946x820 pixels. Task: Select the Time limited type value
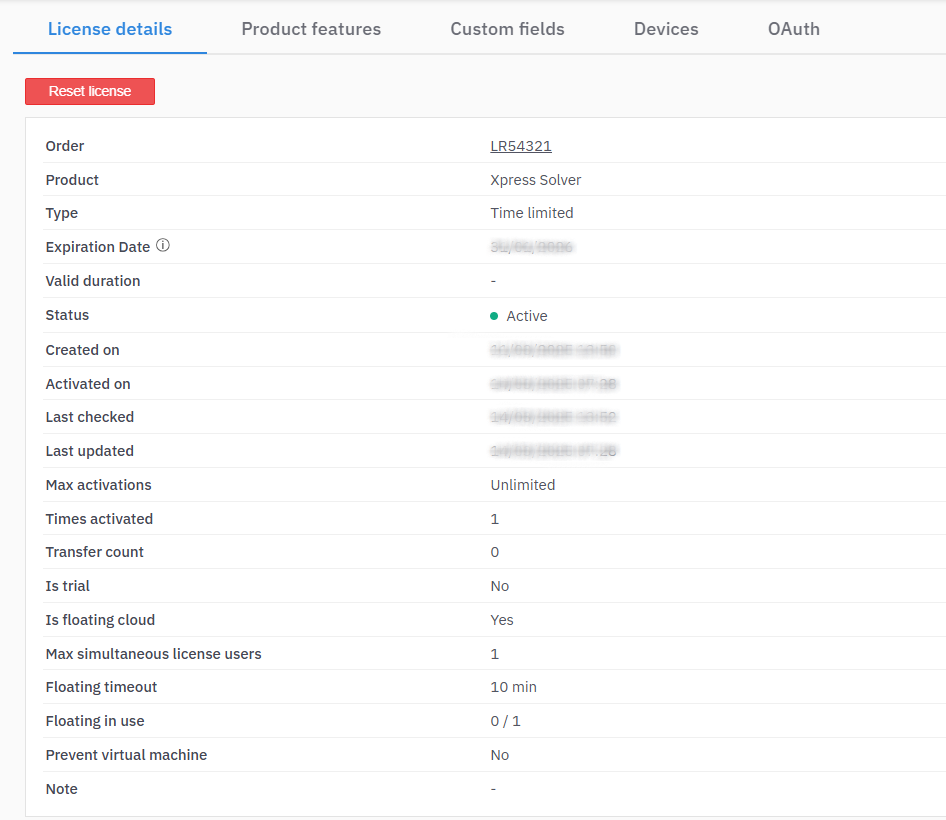(532, 213)
